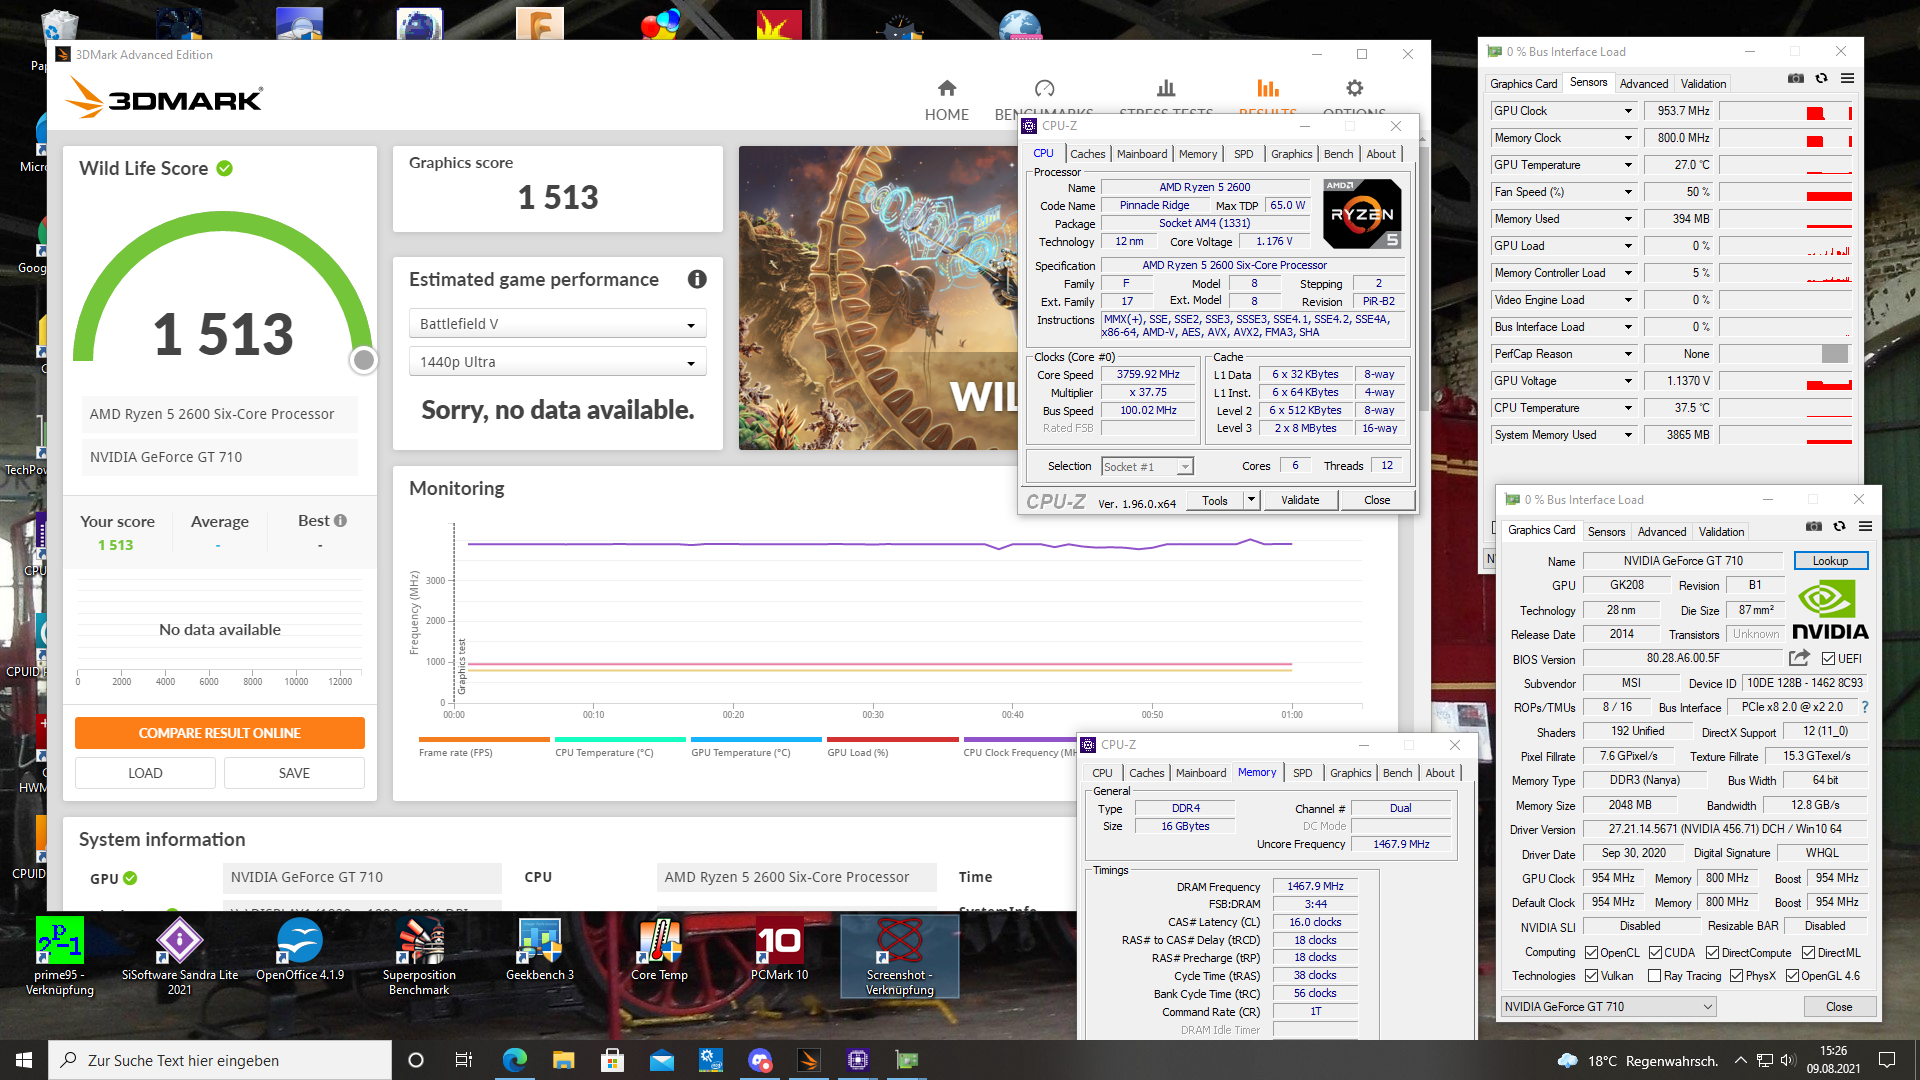The image size is (1920, 1080).
Task: Click refresh icon in lower GPU-Z window
Action: [1839, 526]
